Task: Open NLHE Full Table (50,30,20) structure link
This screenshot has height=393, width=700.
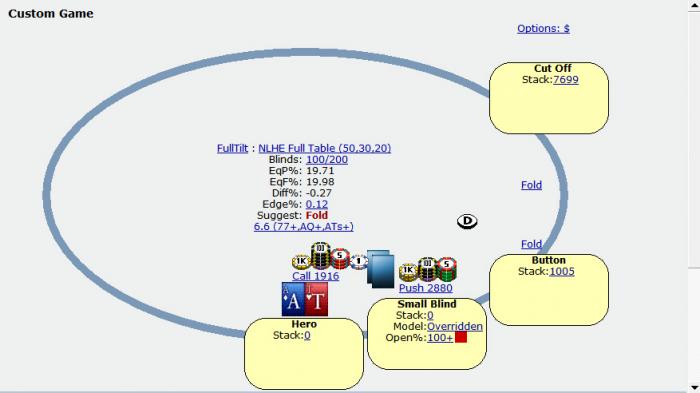Action: pos(325,148)
